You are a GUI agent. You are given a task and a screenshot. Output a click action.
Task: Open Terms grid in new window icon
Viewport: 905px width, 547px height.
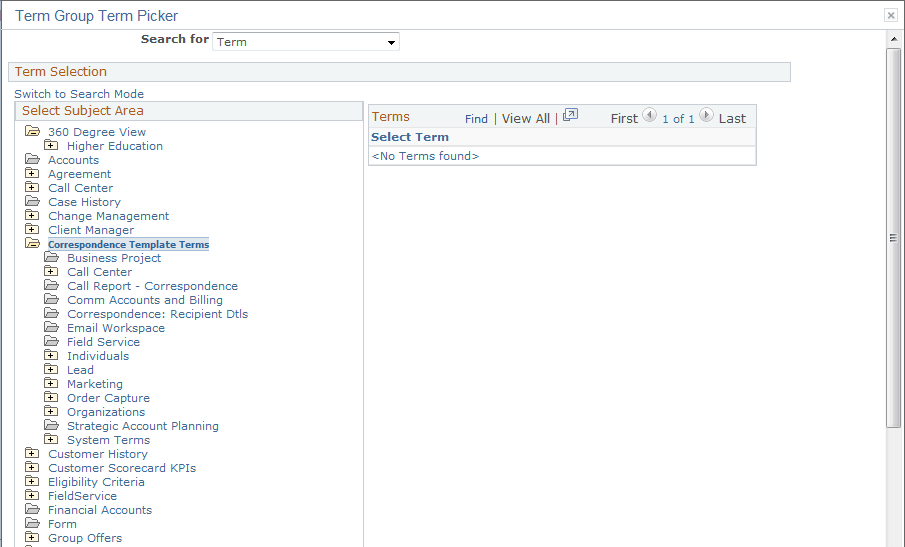tap(570, 115)
